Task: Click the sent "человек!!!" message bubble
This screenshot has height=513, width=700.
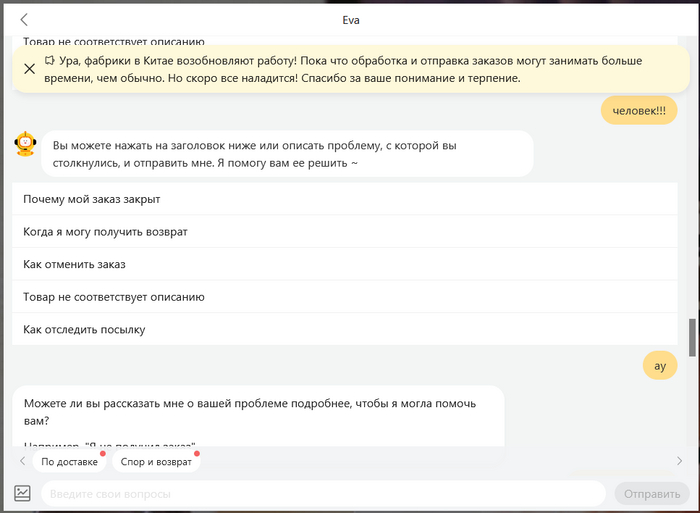Action: click(639, 110)
